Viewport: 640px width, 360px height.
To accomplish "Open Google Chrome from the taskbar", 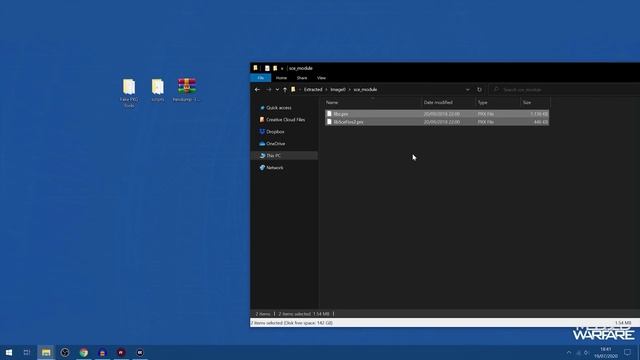I will coord(84,352).
